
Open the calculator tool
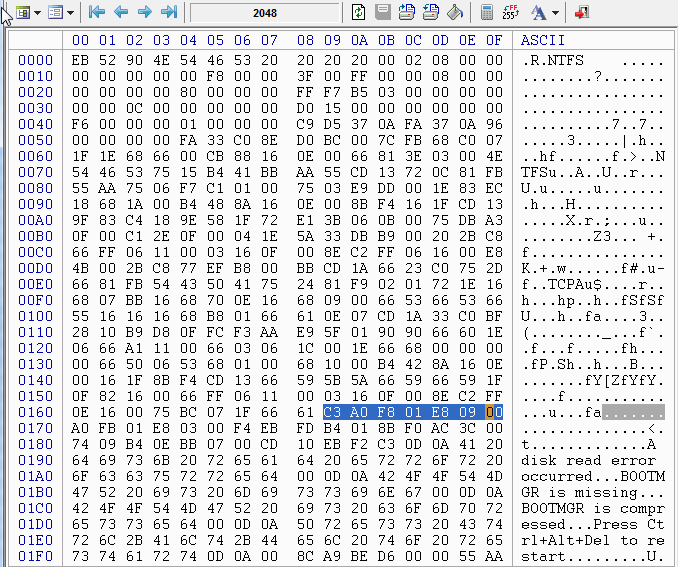coord(487,12)
